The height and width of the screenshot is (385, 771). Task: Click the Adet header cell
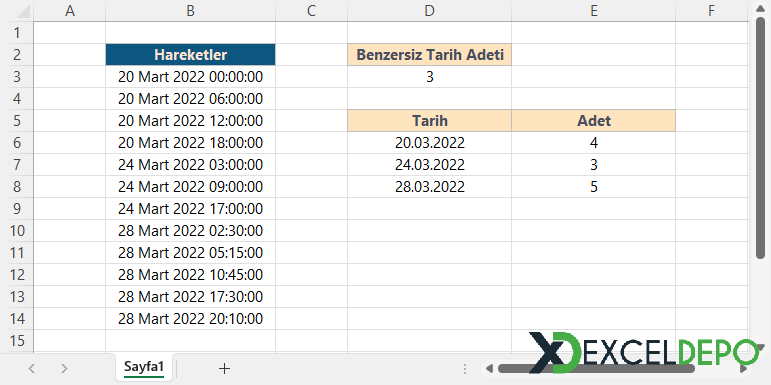pos(593,120)
